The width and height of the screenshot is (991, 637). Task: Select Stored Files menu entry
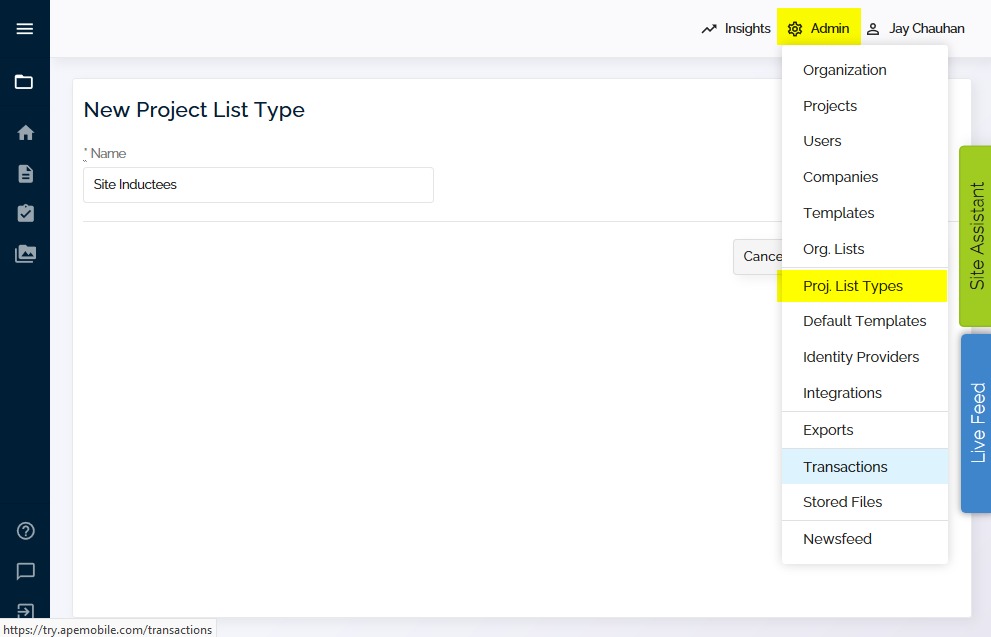(865, 502)
